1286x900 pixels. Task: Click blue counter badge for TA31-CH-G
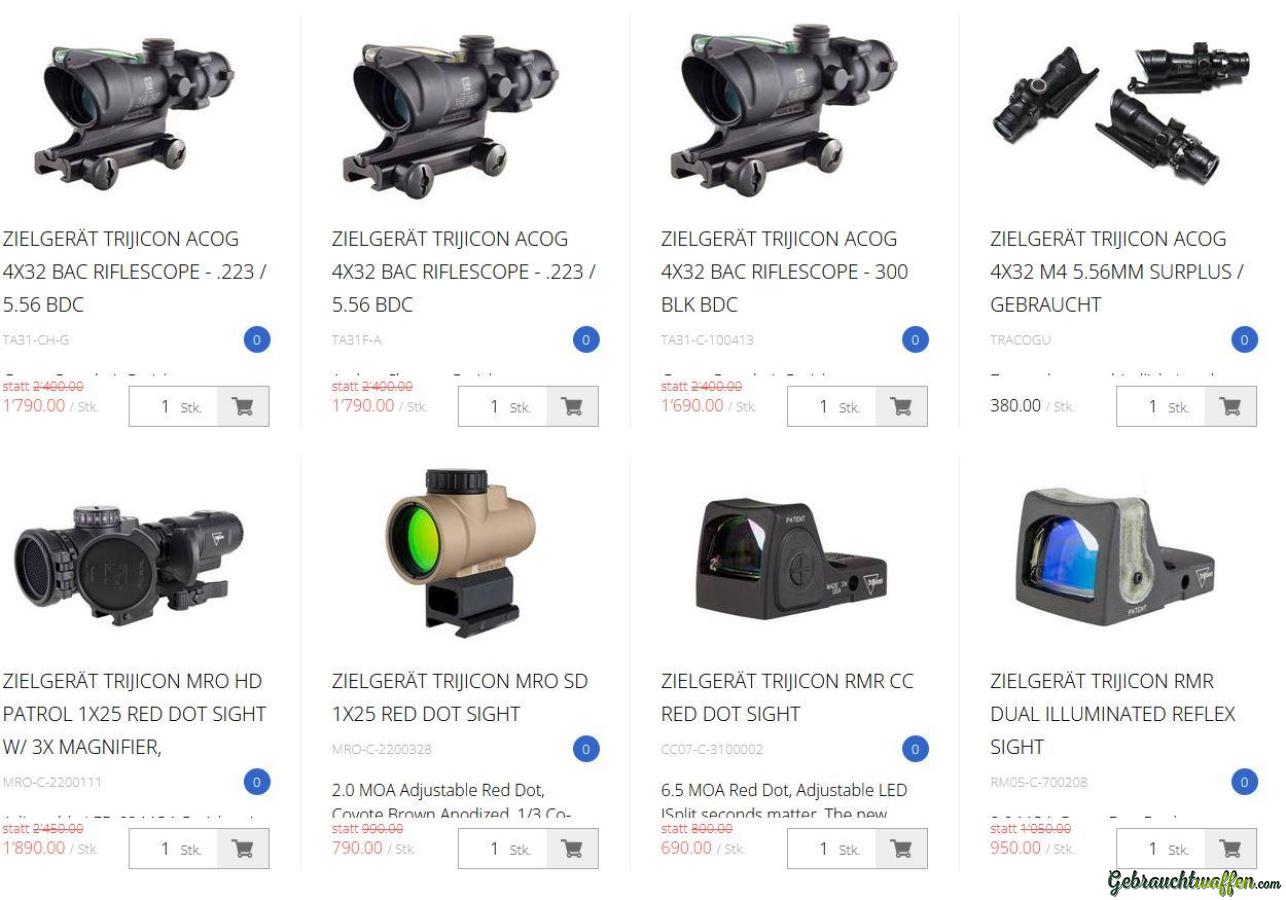(257, 340)
